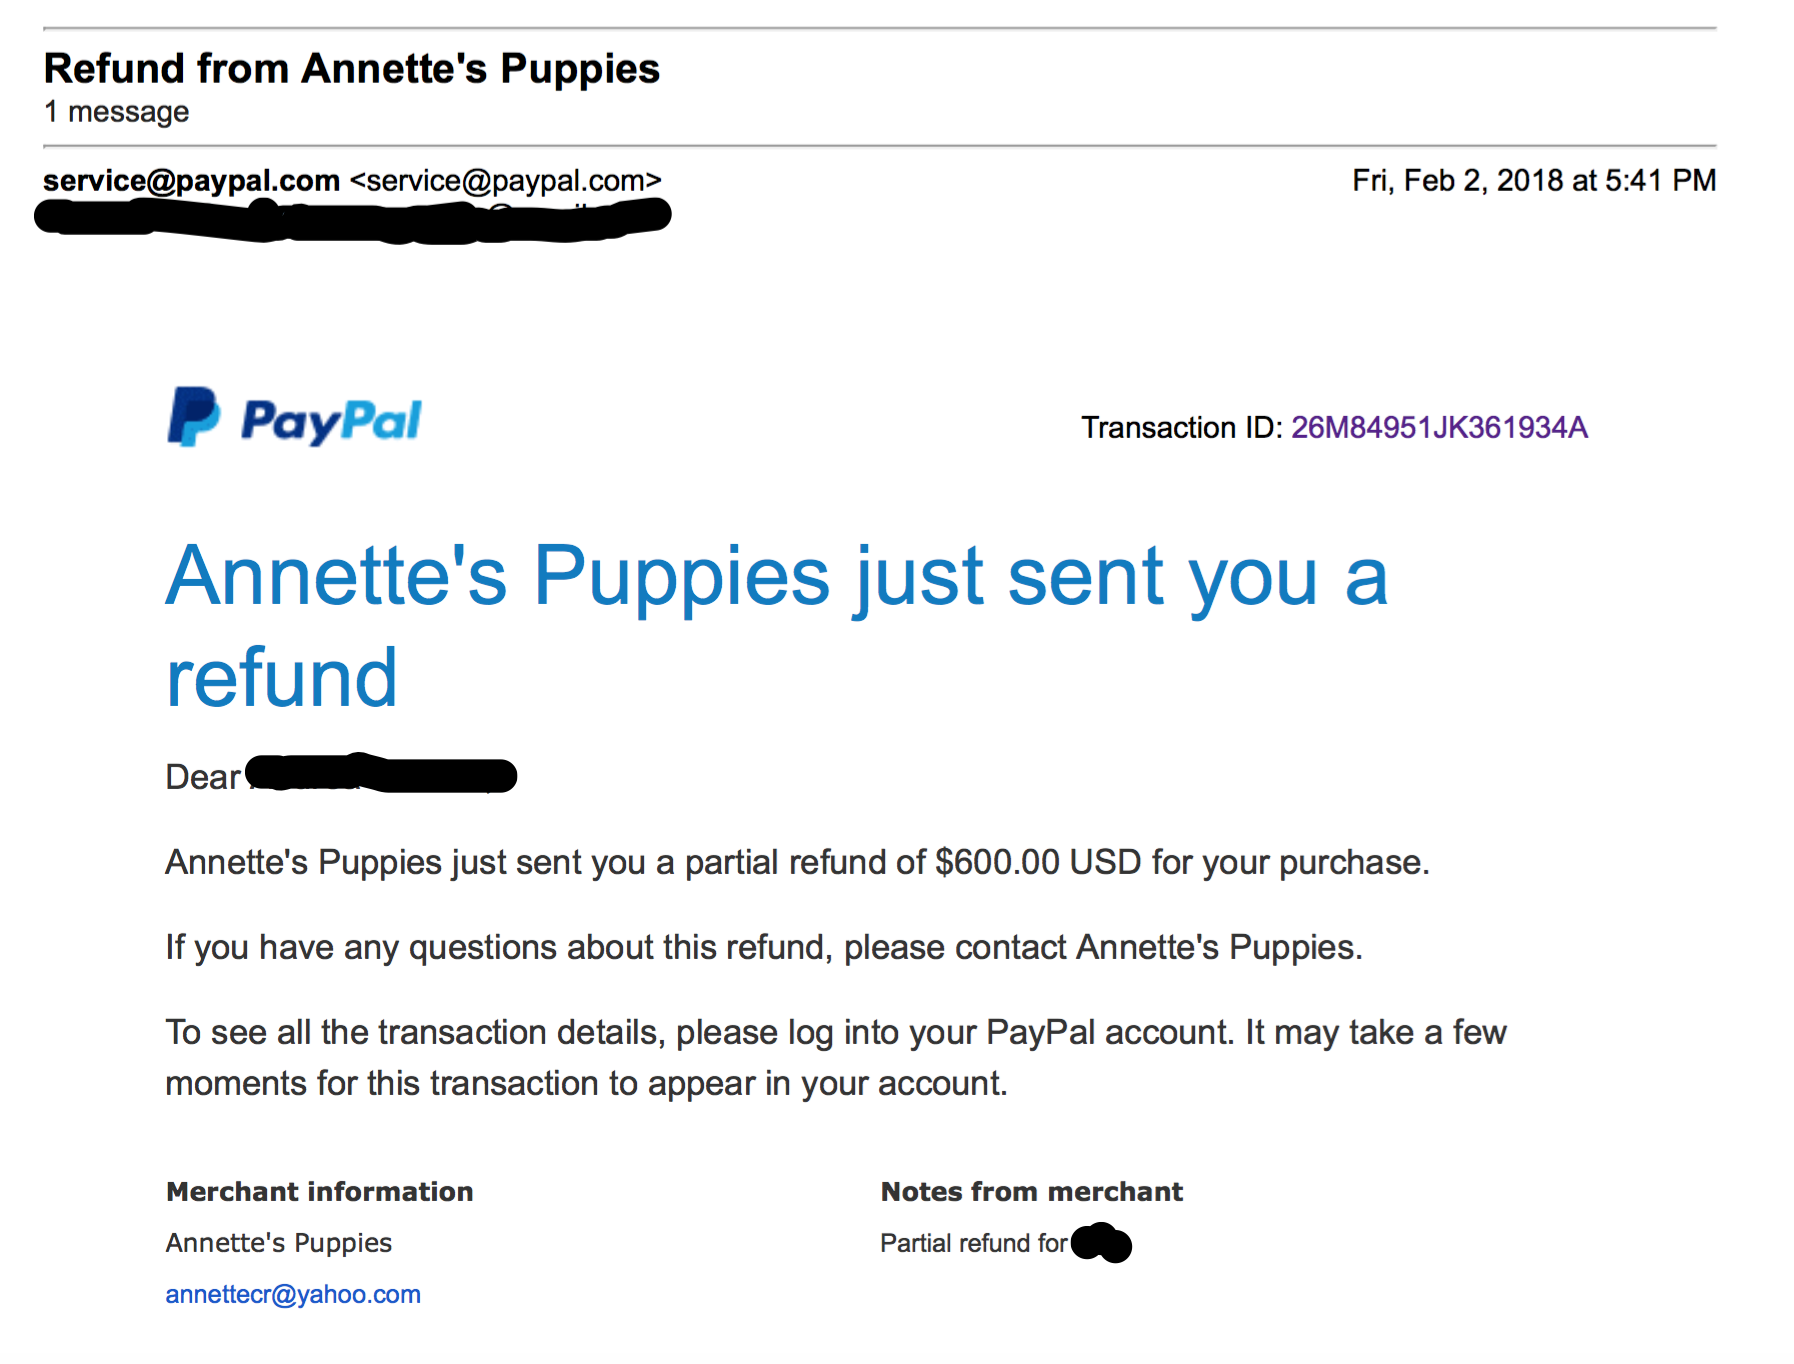The image size is (1794, 1364).
Task: Click the 'Partial refund for' note text
Action: [974, 1243]
